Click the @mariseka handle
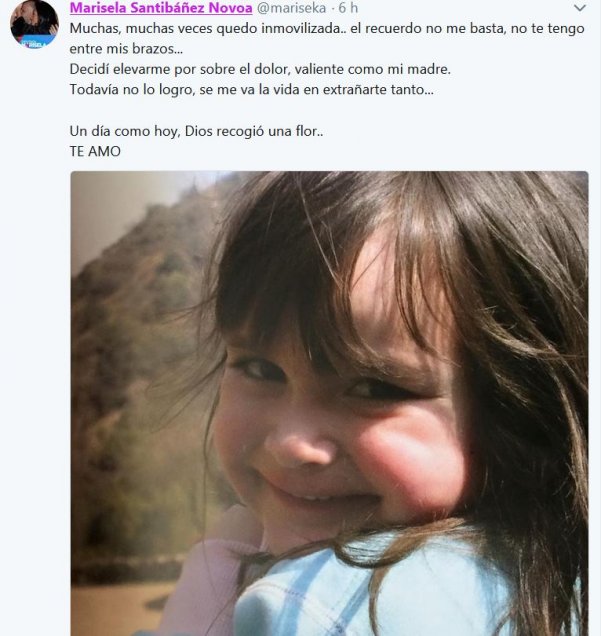 (x=292, y=8)
